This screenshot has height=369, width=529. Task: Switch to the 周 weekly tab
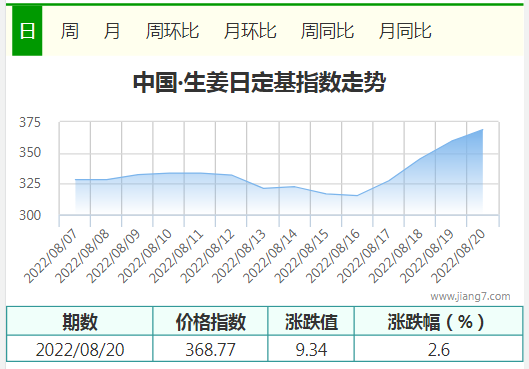point(69,31)
